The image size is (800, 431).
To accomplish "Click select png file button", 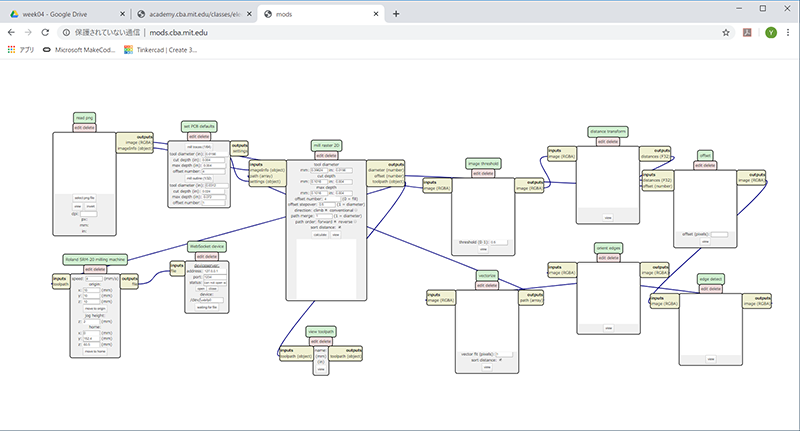I will (84, 198).
